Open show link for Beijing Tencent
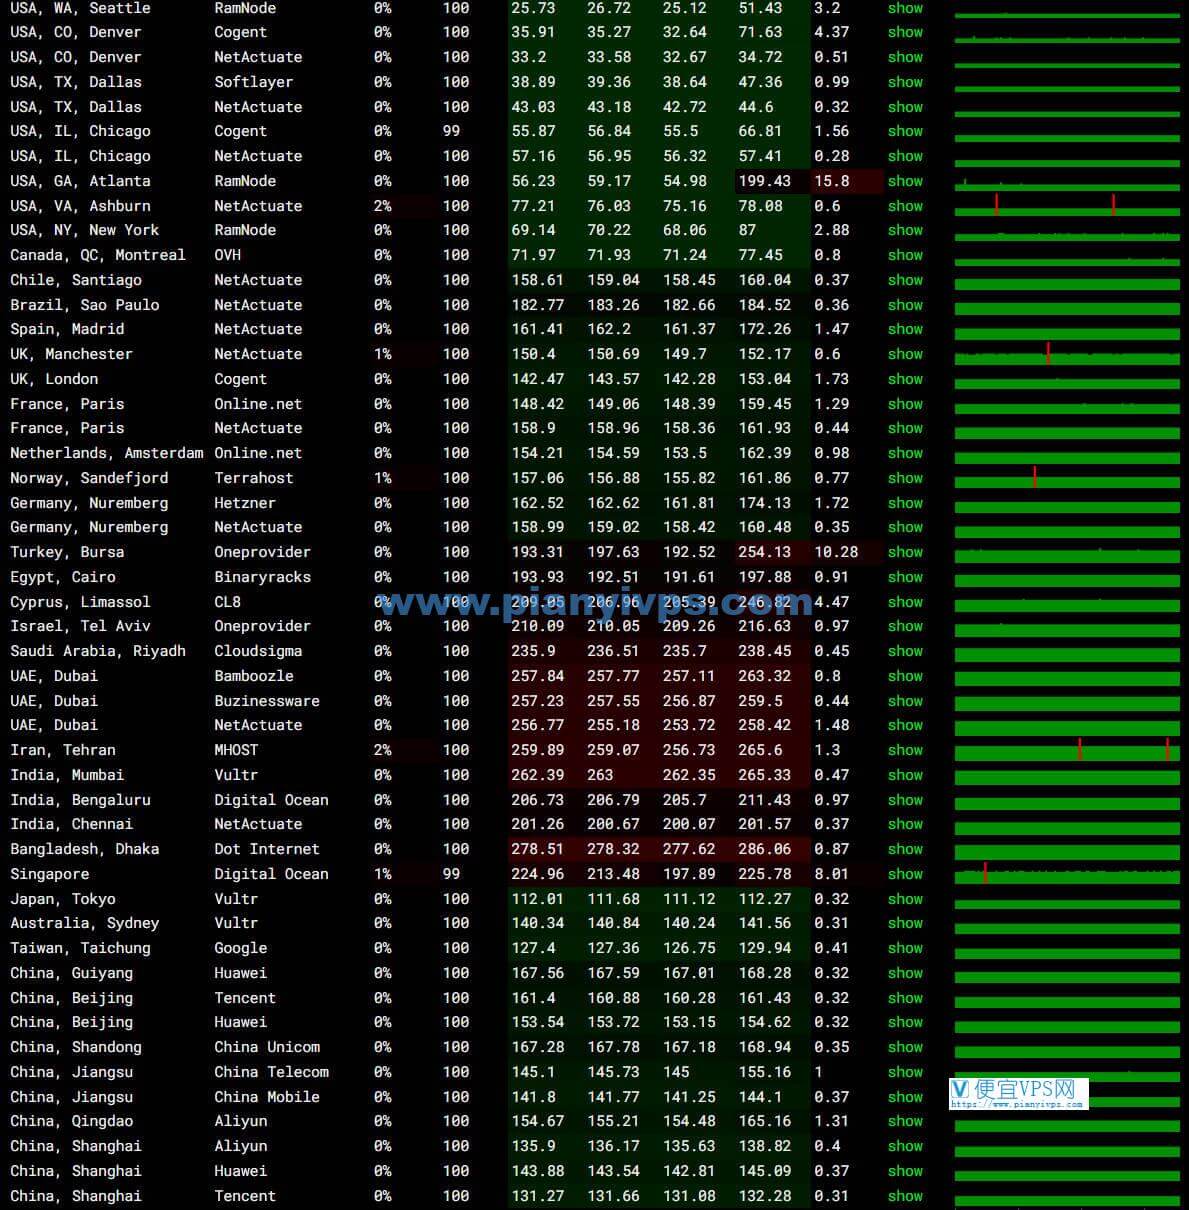1189x1210 pixels. click(905, 998)
